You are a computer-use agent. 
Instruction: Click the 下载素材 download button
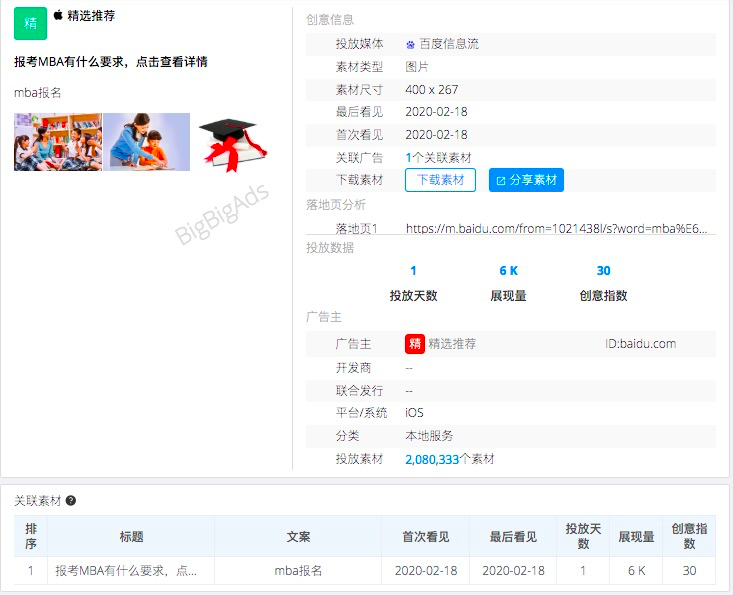pyautogui.click(x=440, y=180)
